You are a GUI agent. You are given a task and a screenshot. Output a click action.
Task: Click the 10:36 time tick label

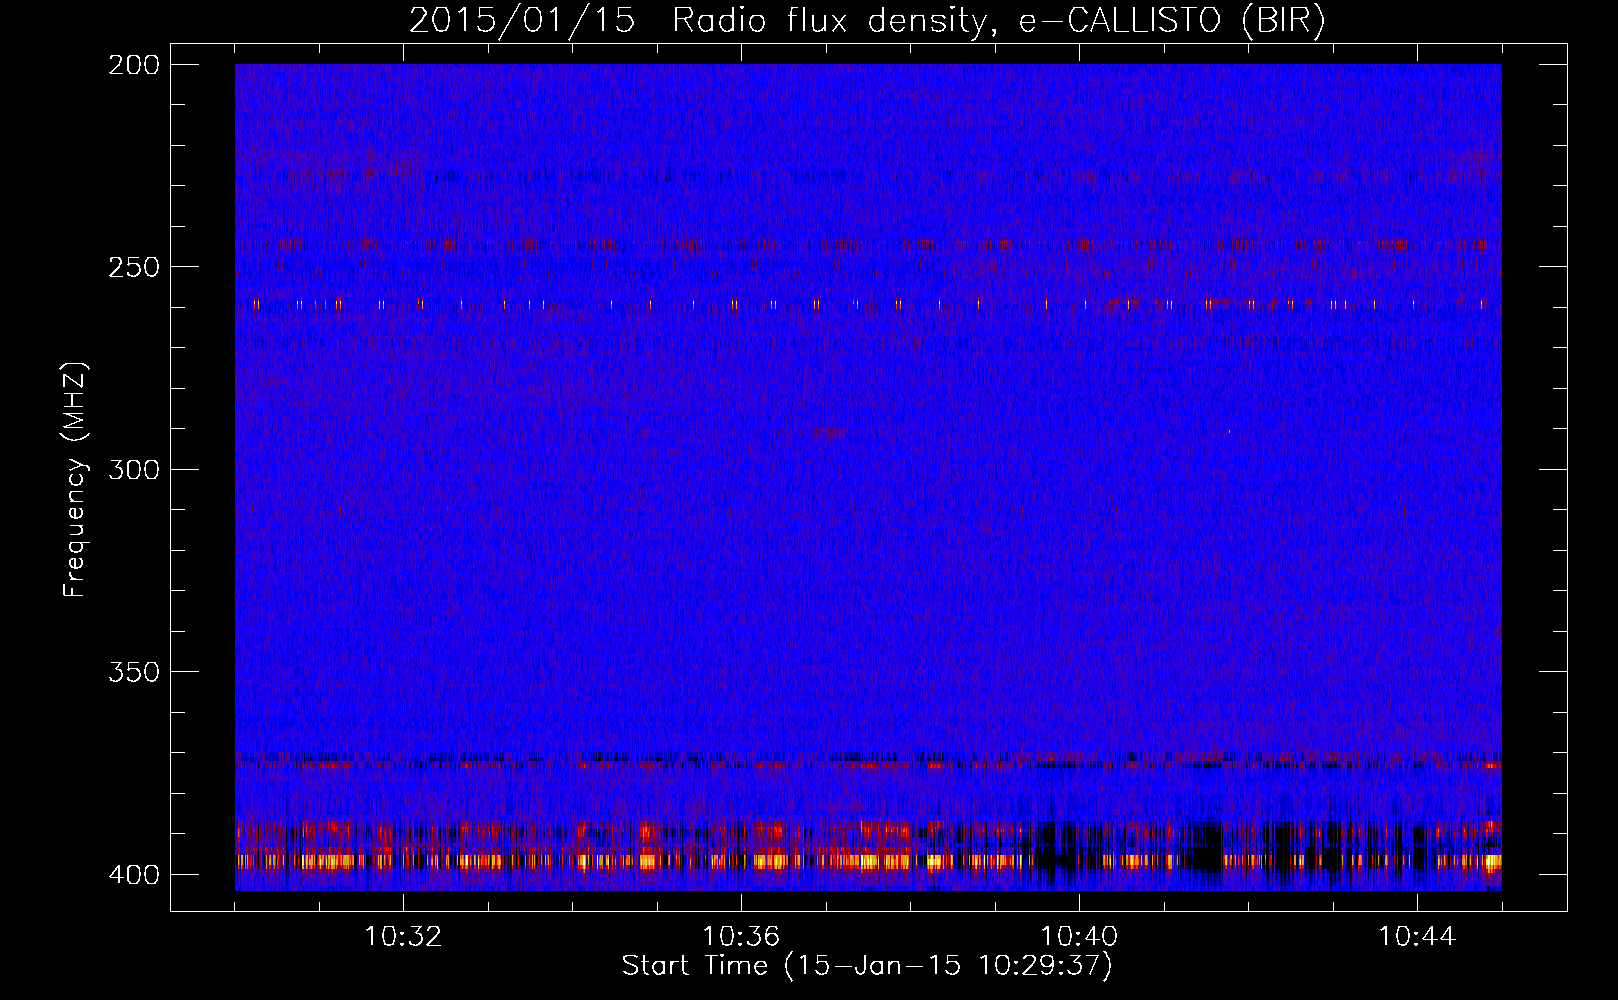click(741, 937)
